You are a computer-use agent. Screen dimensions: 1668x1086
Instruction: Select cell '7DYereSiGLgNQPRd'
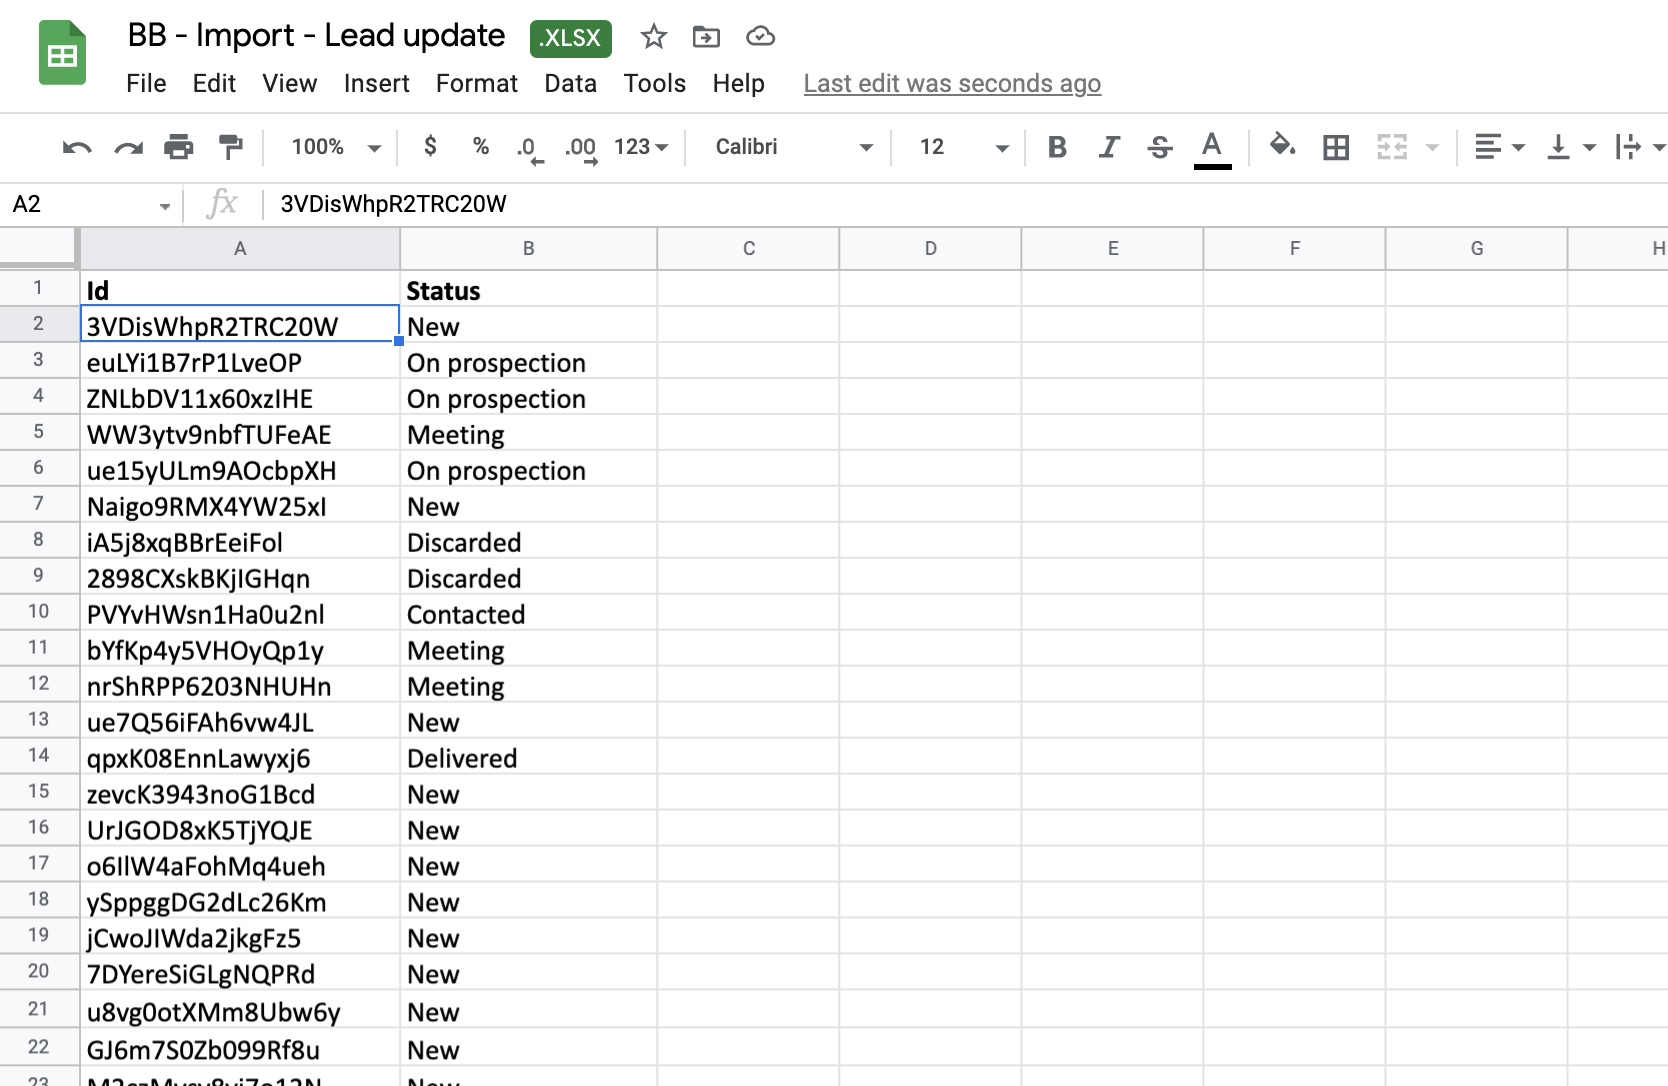click(240, 973)
